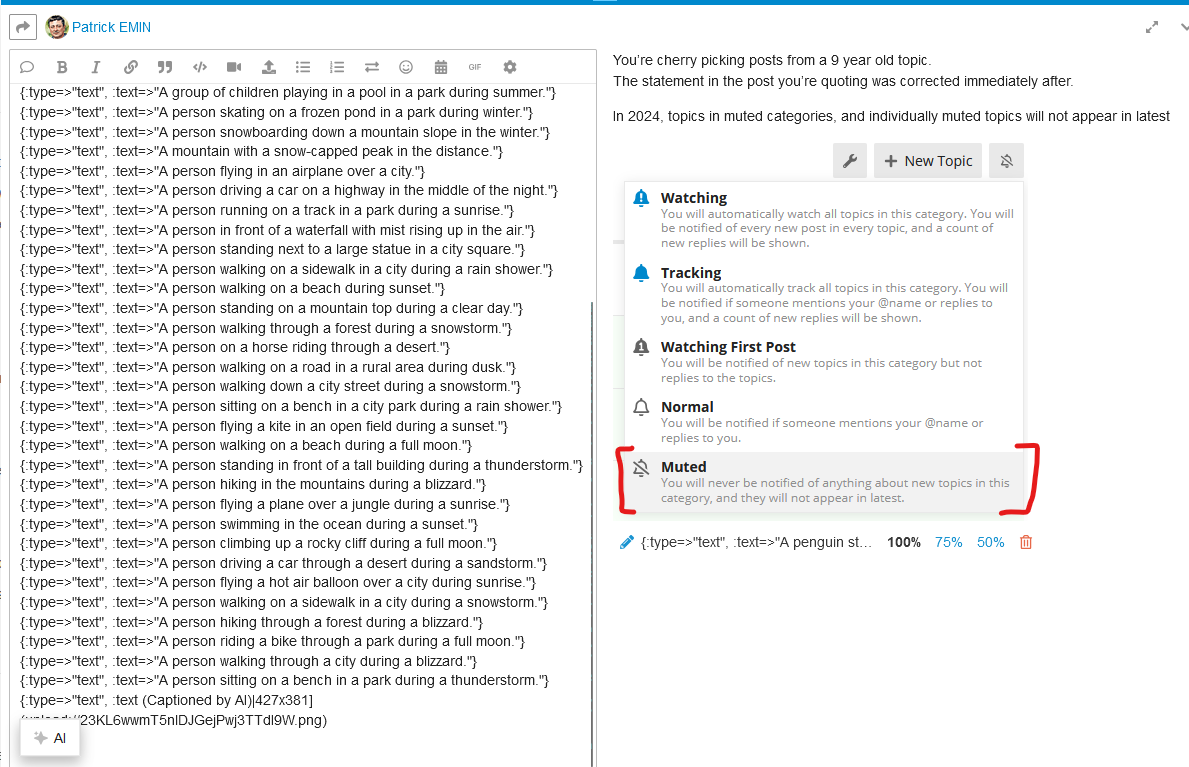Toggle bold formatting in the composer toolbar

click(62, 67)
